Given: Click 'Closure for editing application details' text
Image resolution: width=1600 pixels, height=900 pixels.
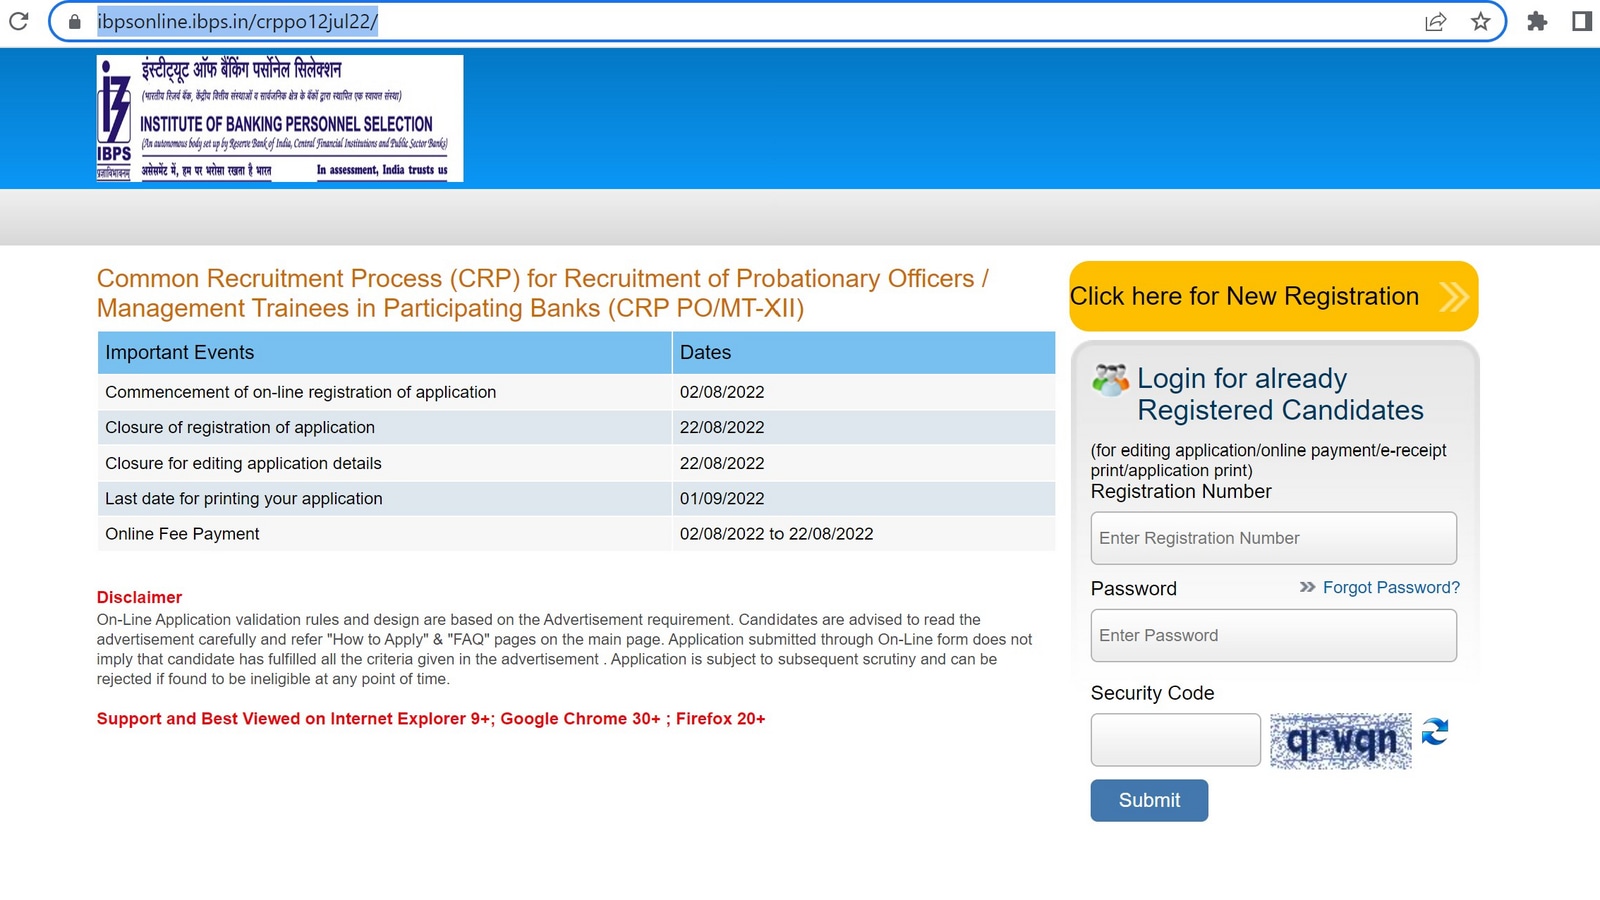Looking at the screenshot, I should [x=243, y=463].
